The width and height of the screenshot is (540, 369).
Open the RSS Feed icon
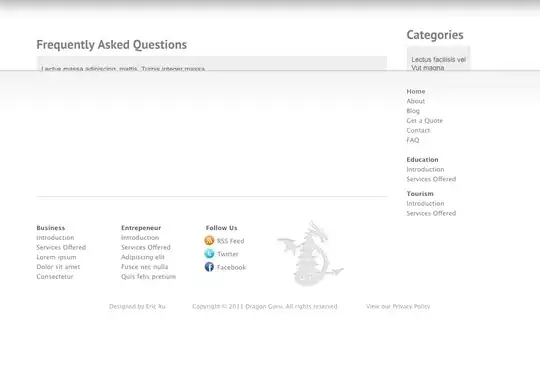coord(209,240)
